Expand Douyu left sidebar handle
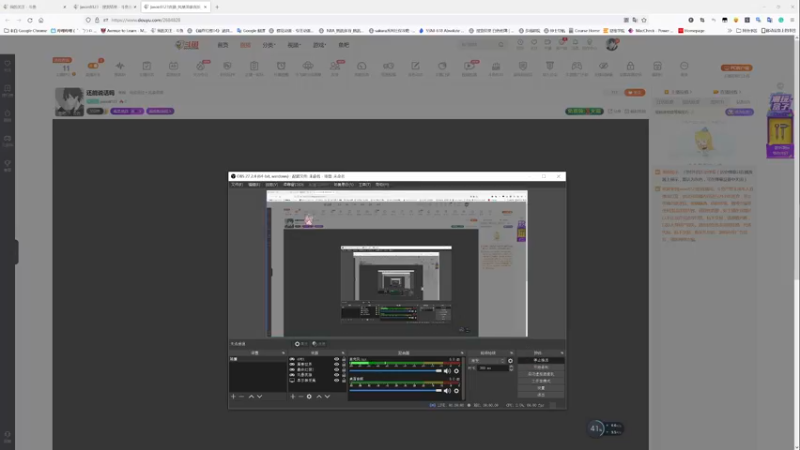800x450 pixels. click(16, 252)
